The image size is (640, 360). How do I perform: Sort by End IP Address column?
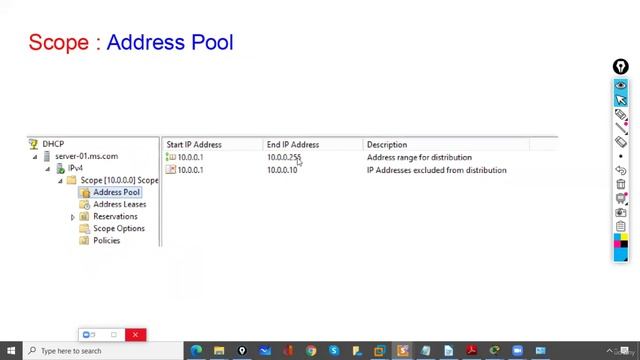[x=313, y=144]
